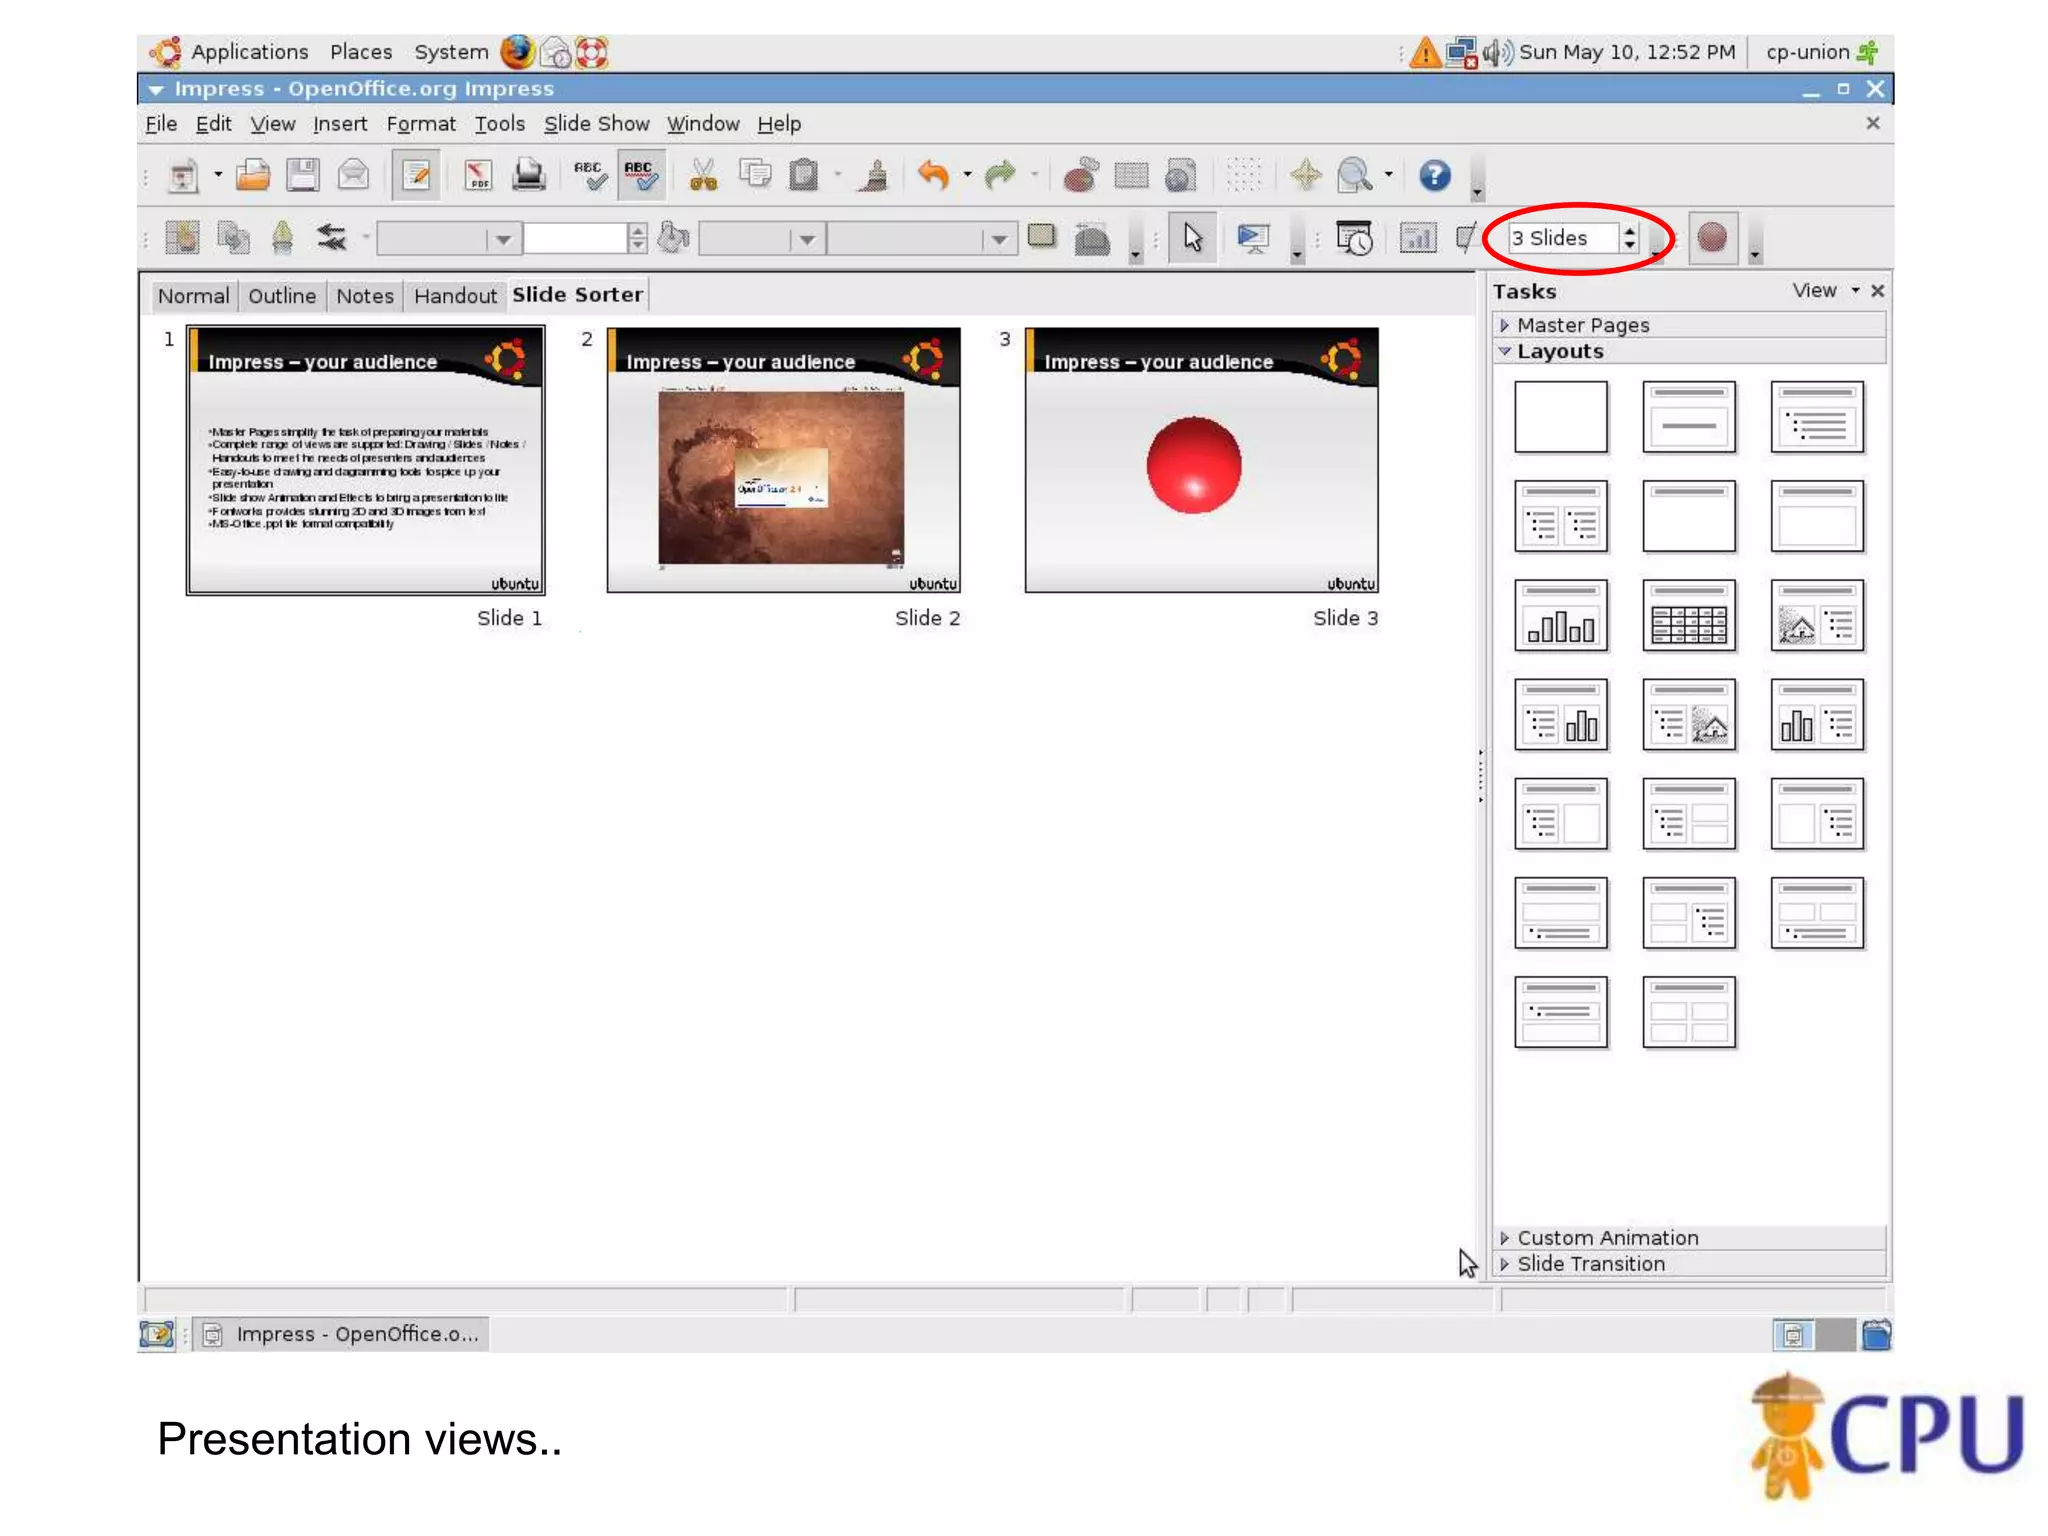The width and height of the screenshot is (2048, 1536).
Task: Toggle Show/Hide Slide icon
Action: (x=1468, y=238)
